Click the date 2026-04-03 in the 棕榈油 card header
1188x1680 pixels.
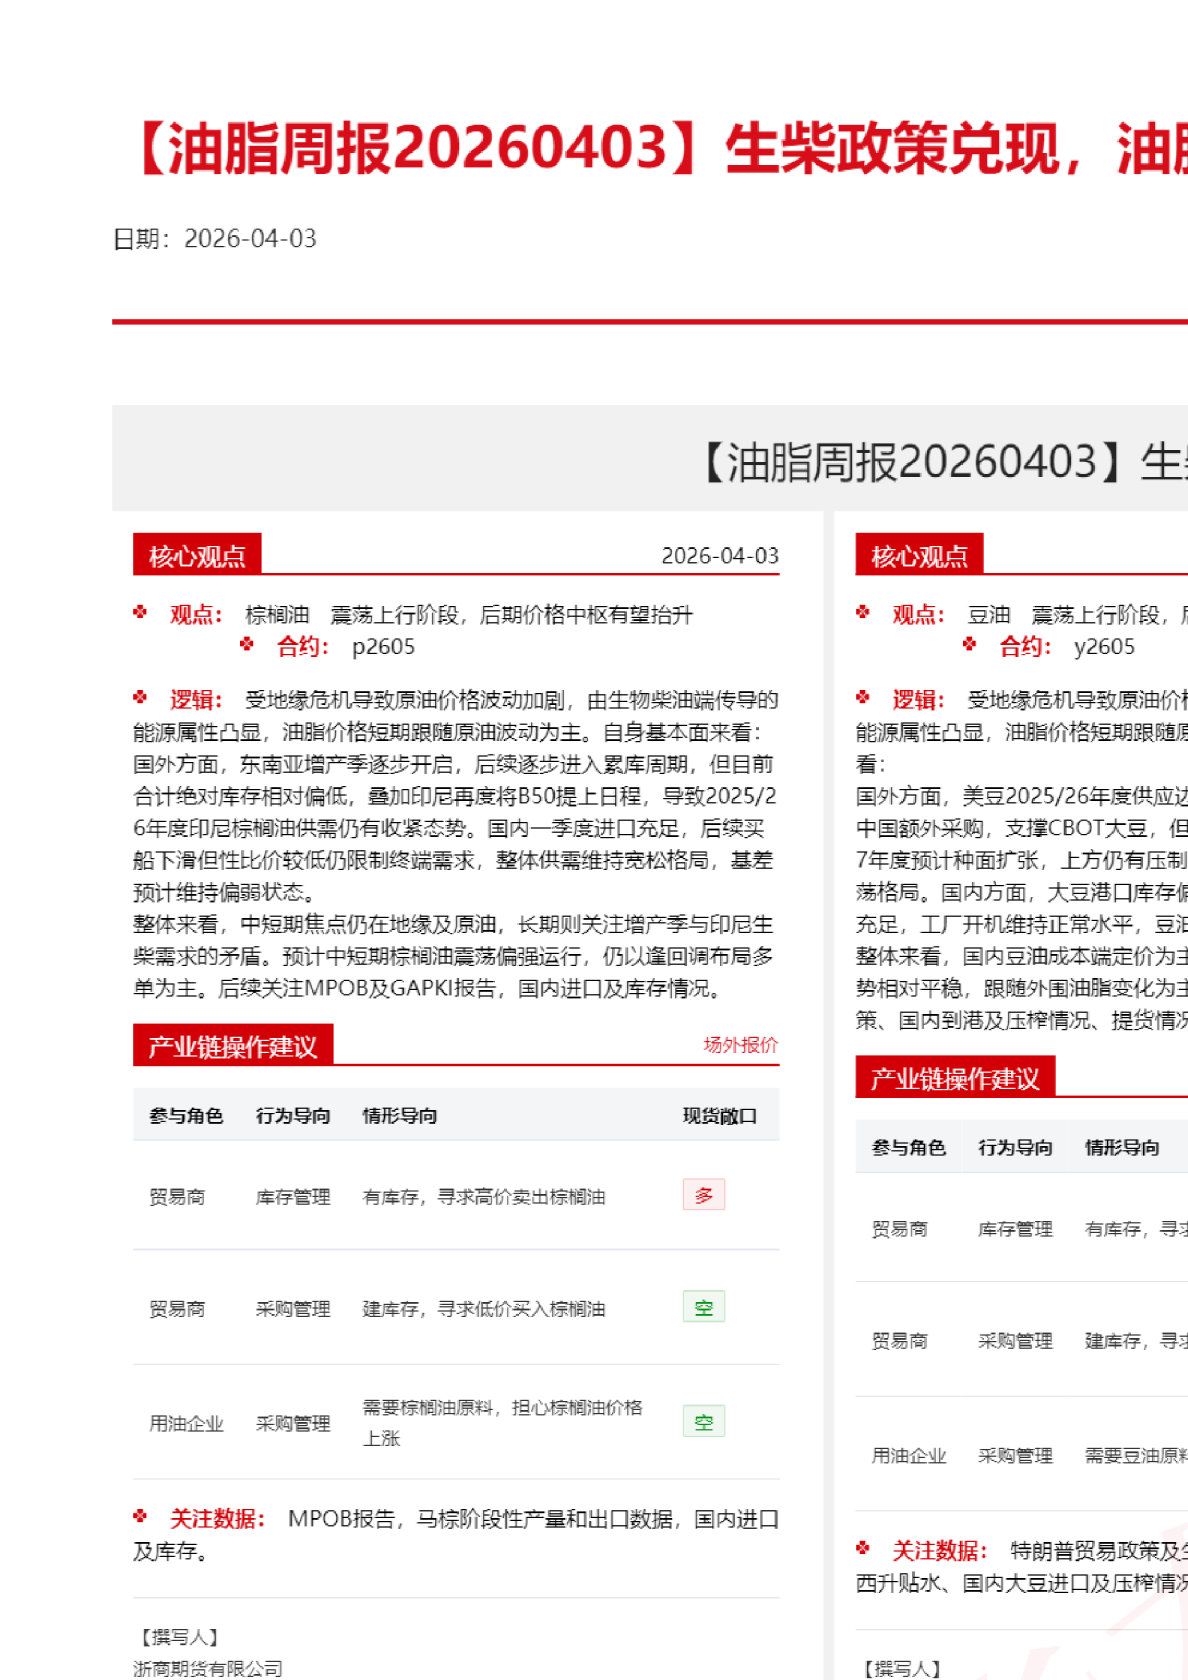click(720, 555)
